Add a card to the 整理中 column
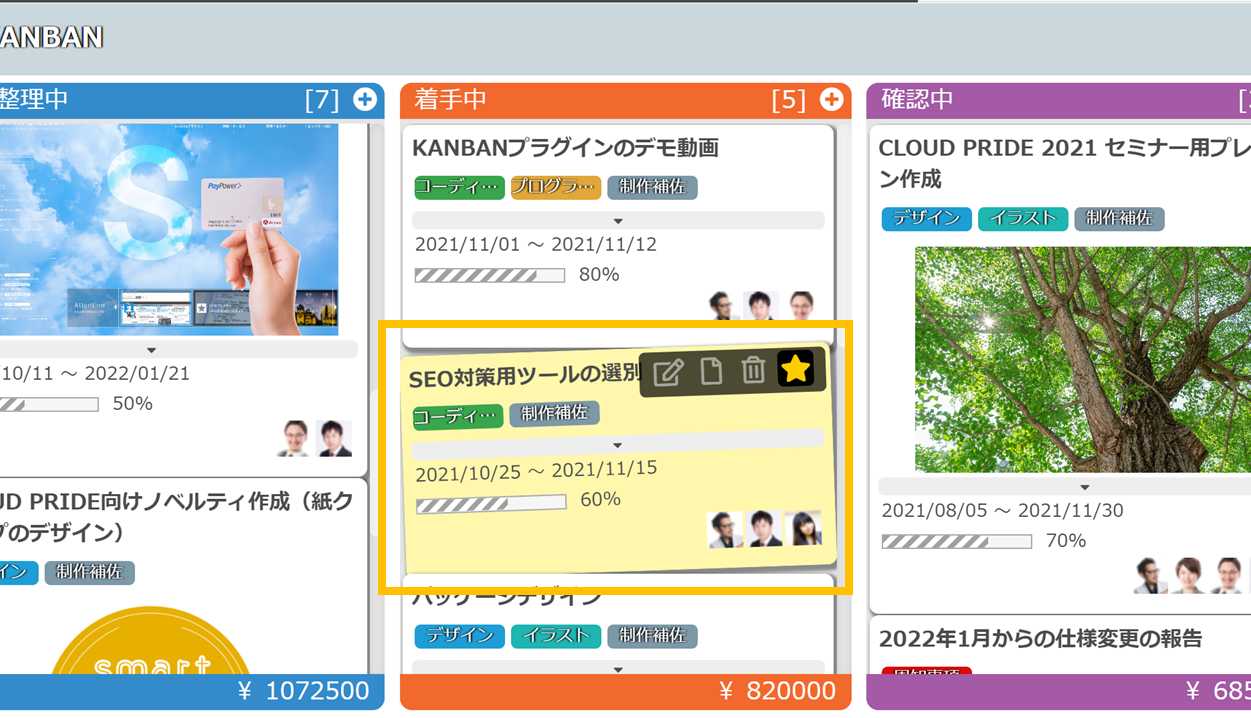 365,99
